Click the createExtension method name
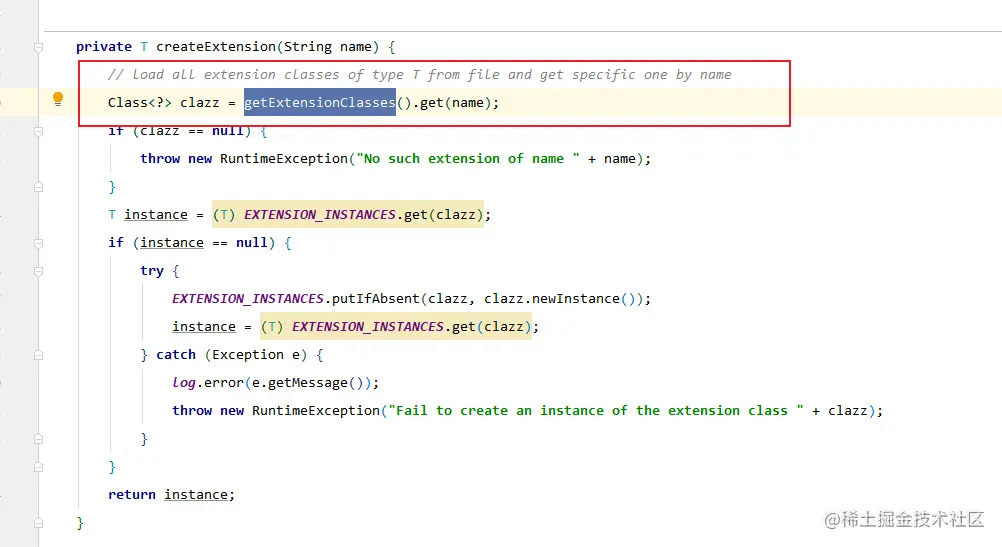The width and height of the screenshot is (1002, 547). tap(216, 47)
